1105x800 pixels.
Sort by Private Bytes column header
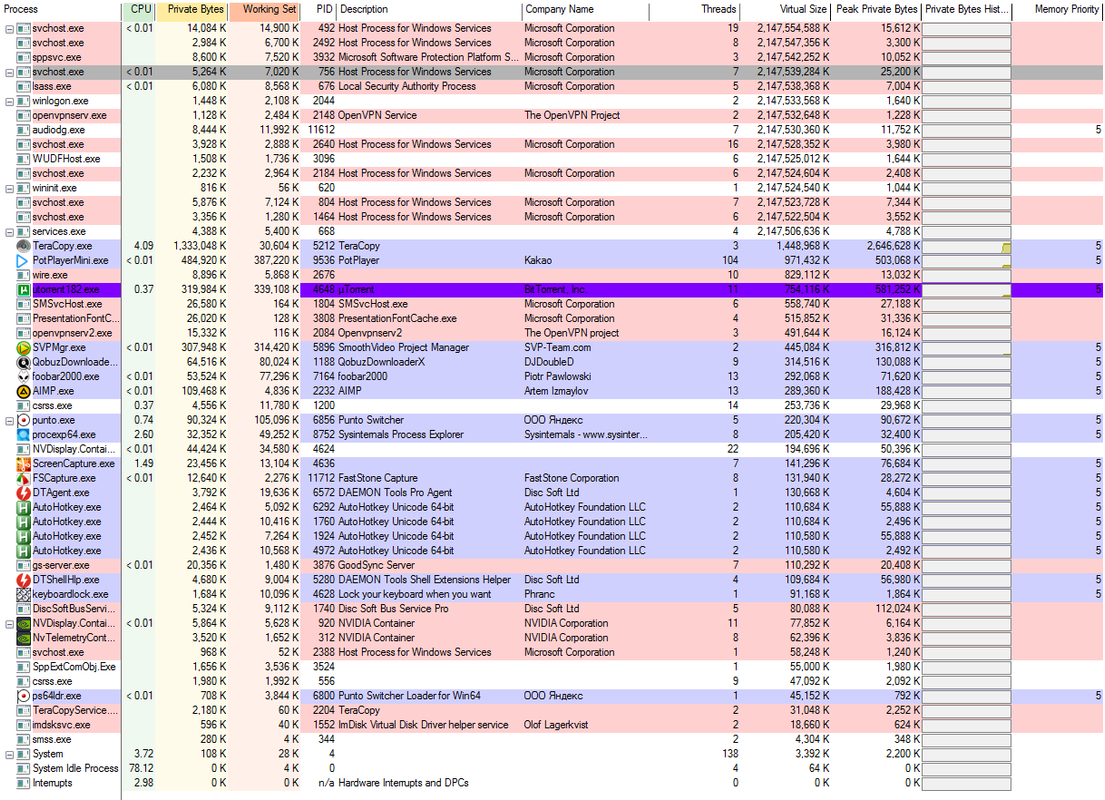[x=191, y=10]
